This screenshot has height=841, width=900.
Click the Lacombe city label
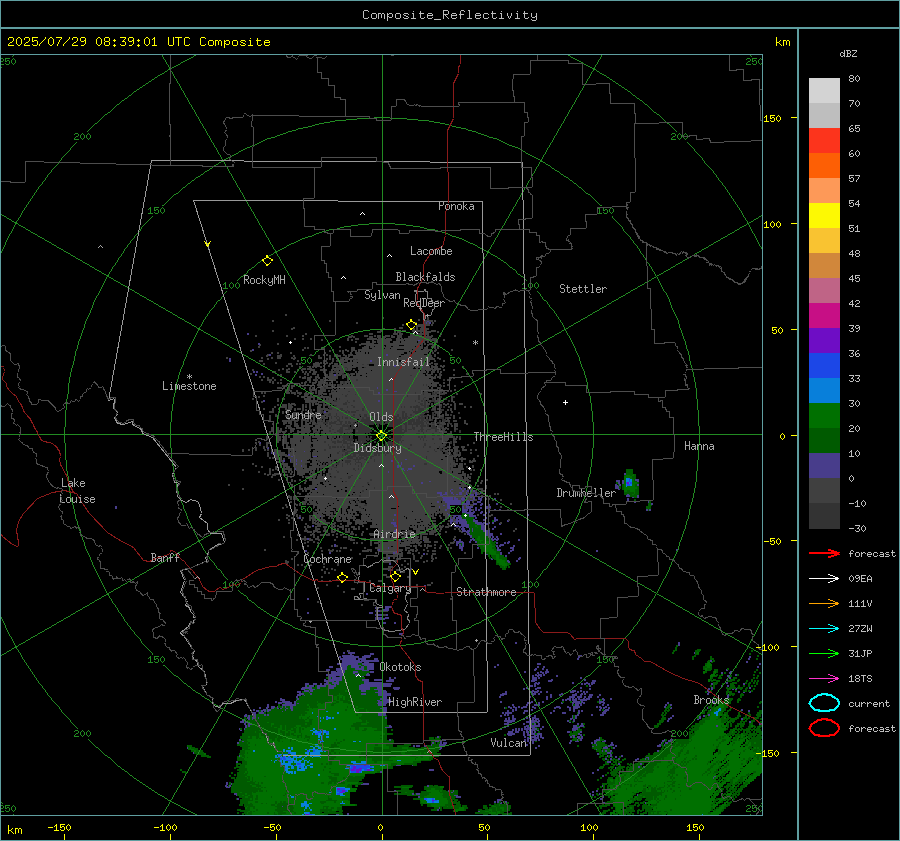431,251
